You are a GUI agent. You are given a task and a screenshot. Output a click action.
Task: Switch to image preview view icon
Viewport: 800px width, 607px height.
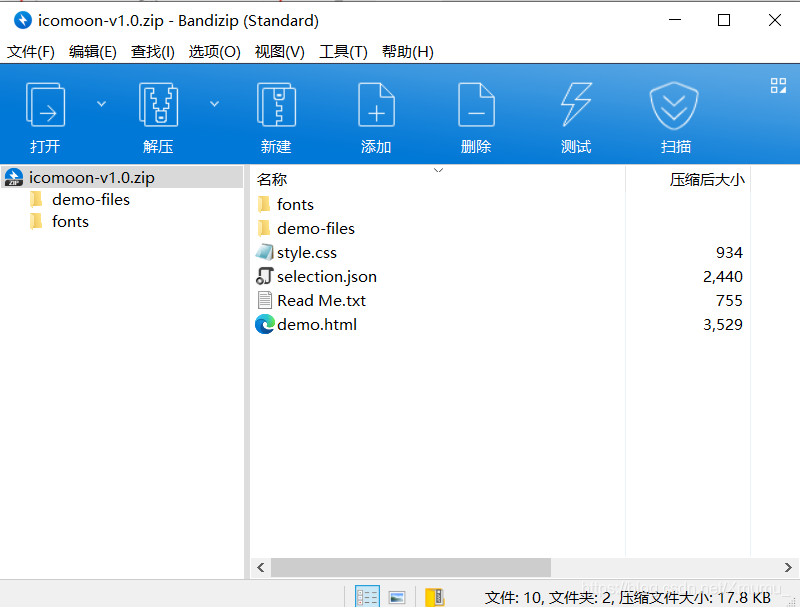397,597
